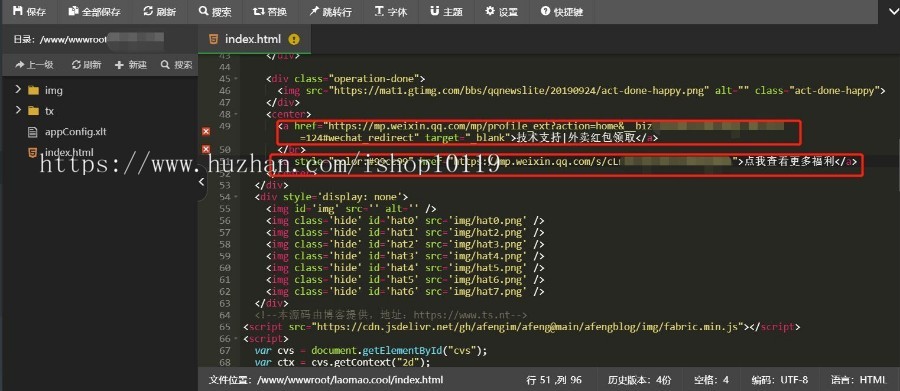900x391 pixels.
Task: Expand the tx folder chevron
Action: [x=18, y=110]
